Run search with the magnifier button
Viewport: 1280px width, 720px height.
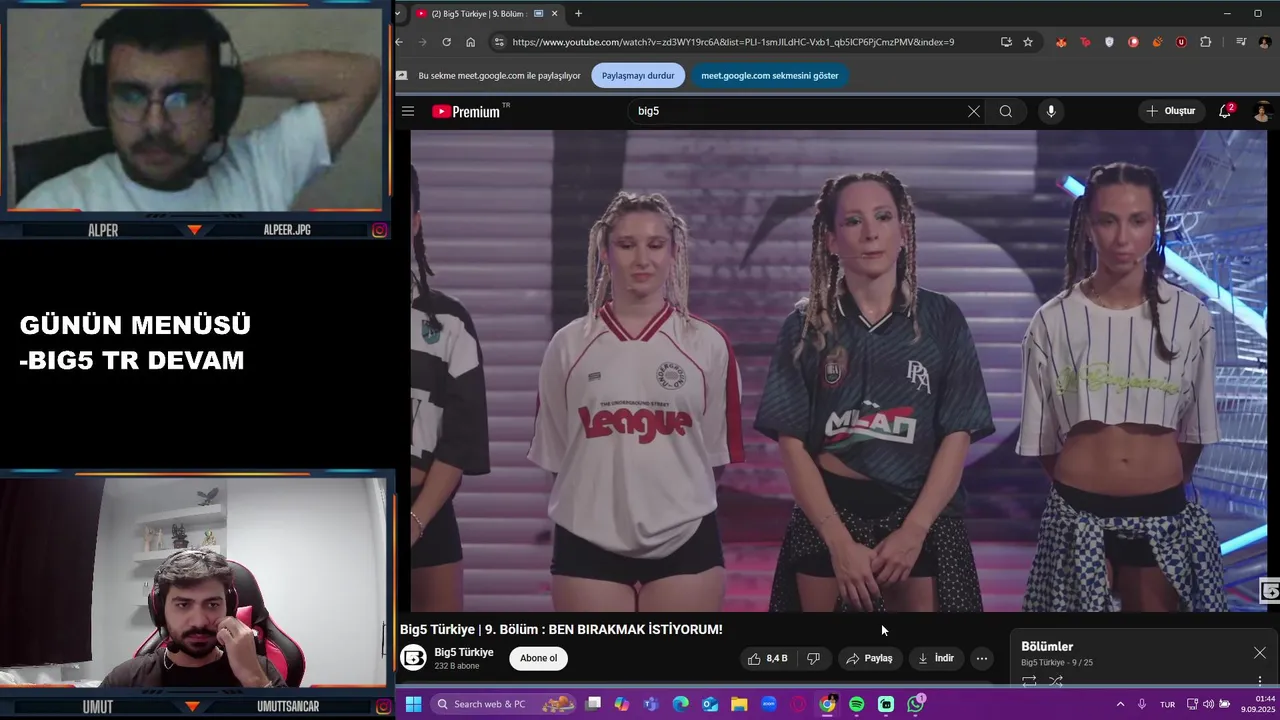[x=1006, y=111]
